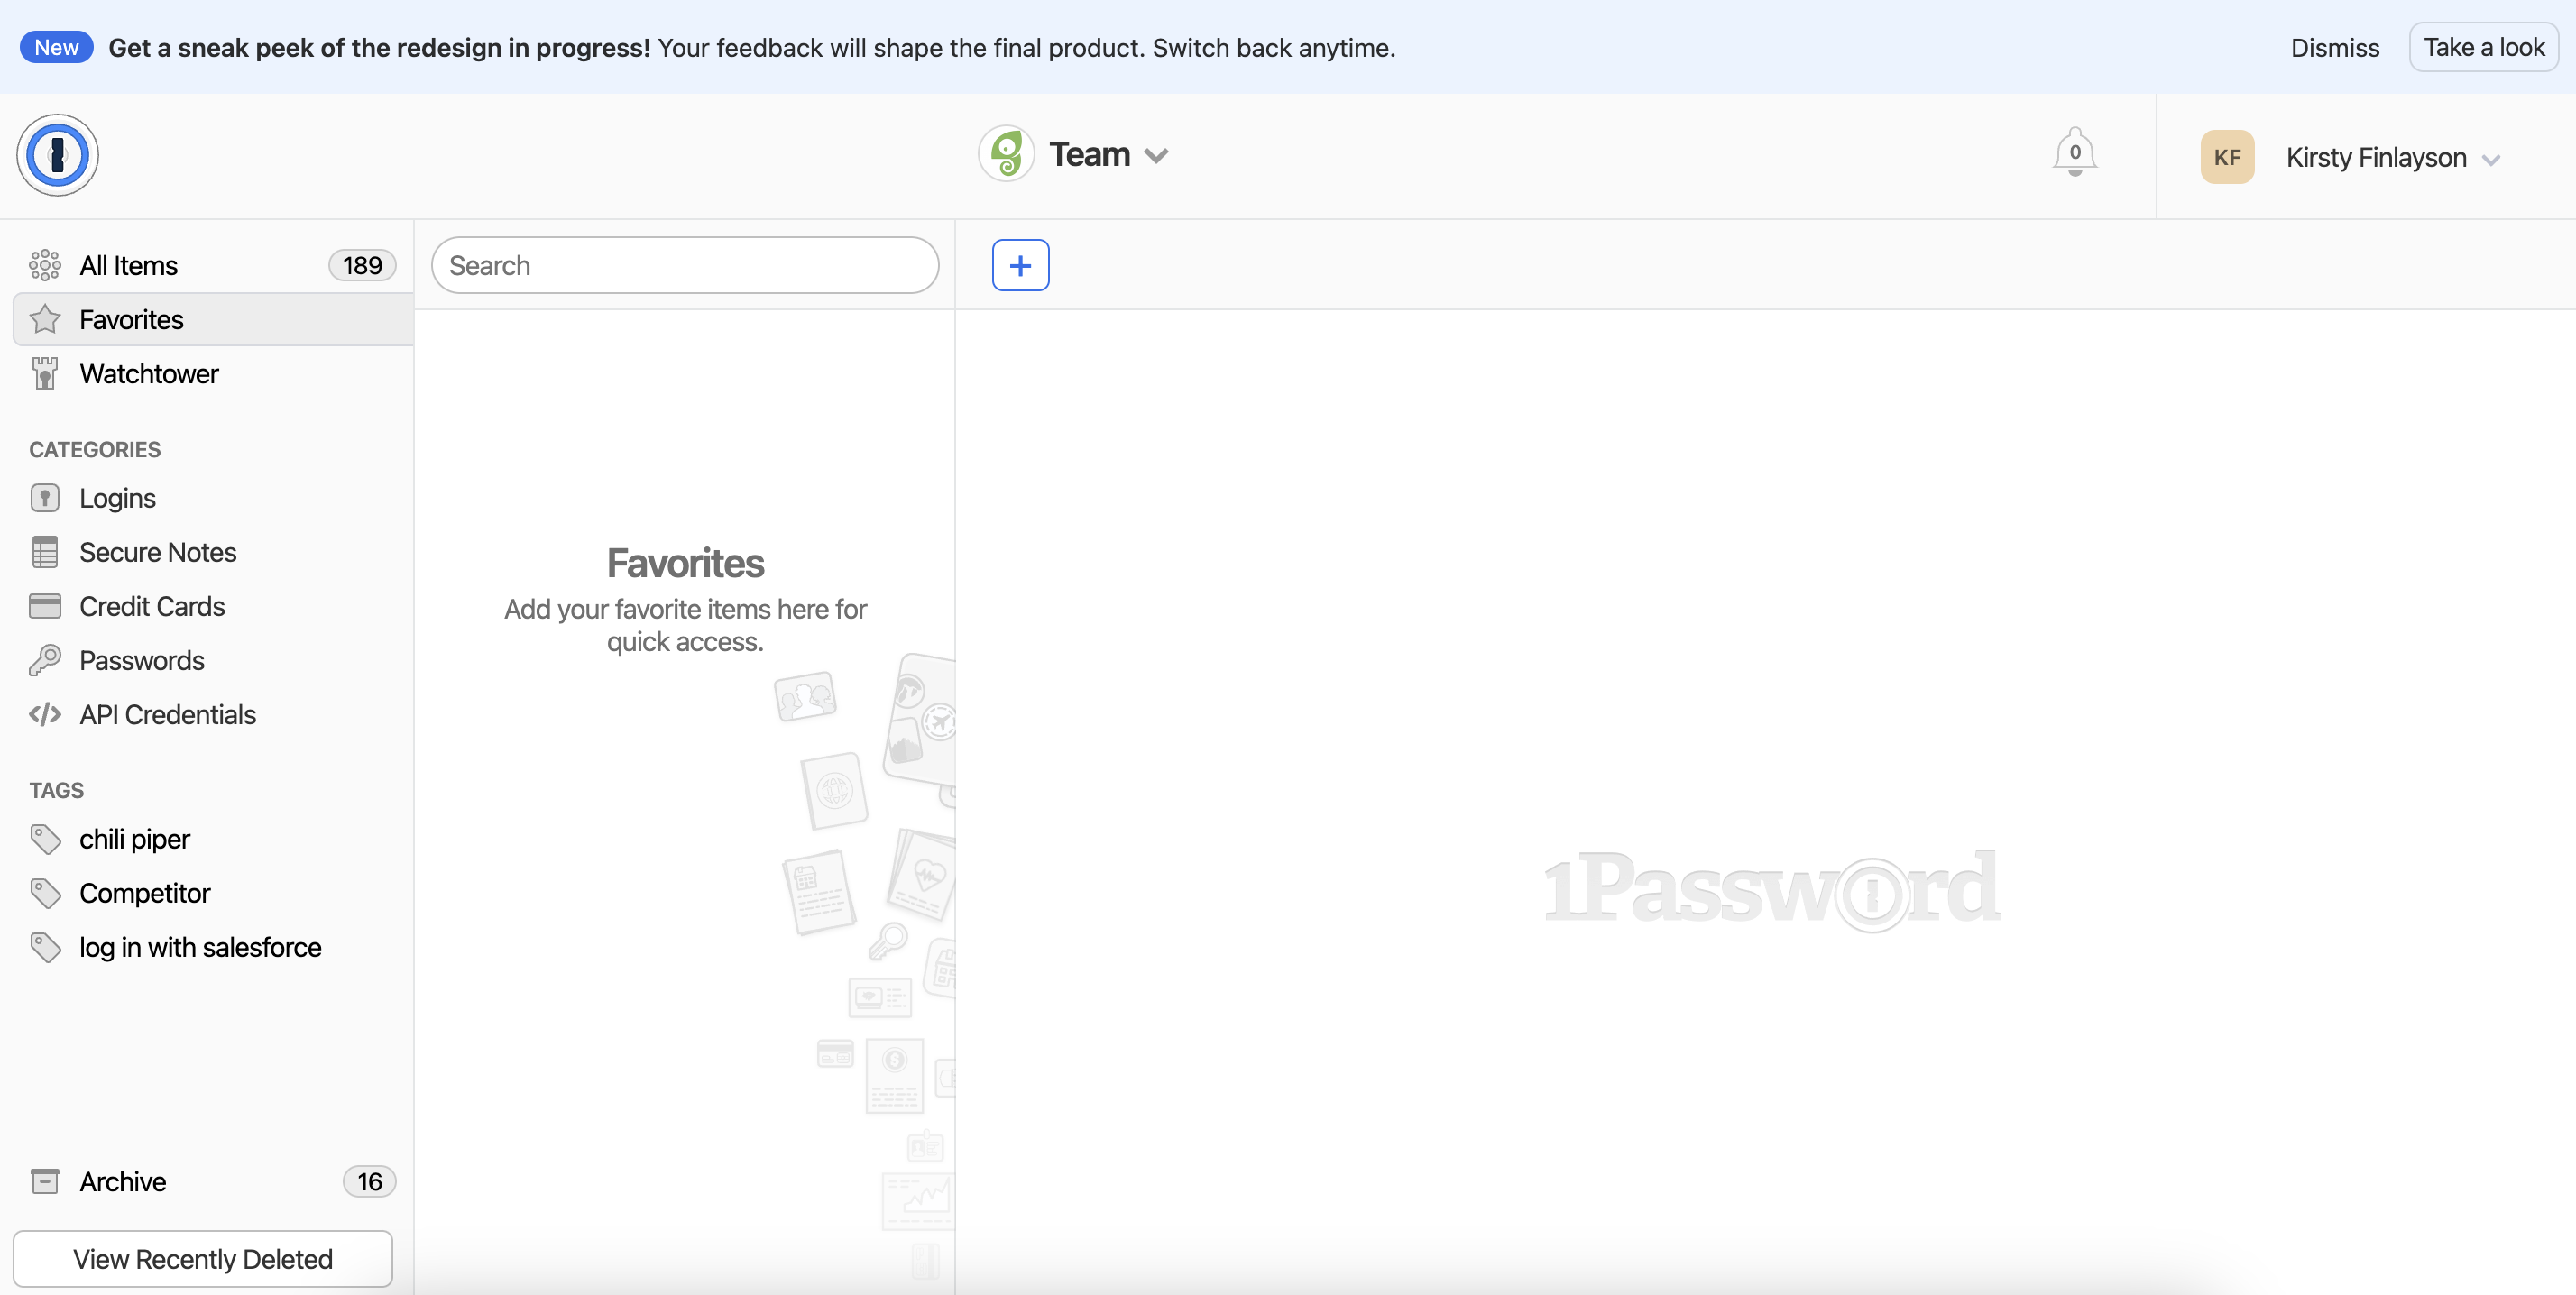Click the Watchtower tower icon
Screen dimensions: 2576x1295
pyautogui.click(x=45, y=373)
